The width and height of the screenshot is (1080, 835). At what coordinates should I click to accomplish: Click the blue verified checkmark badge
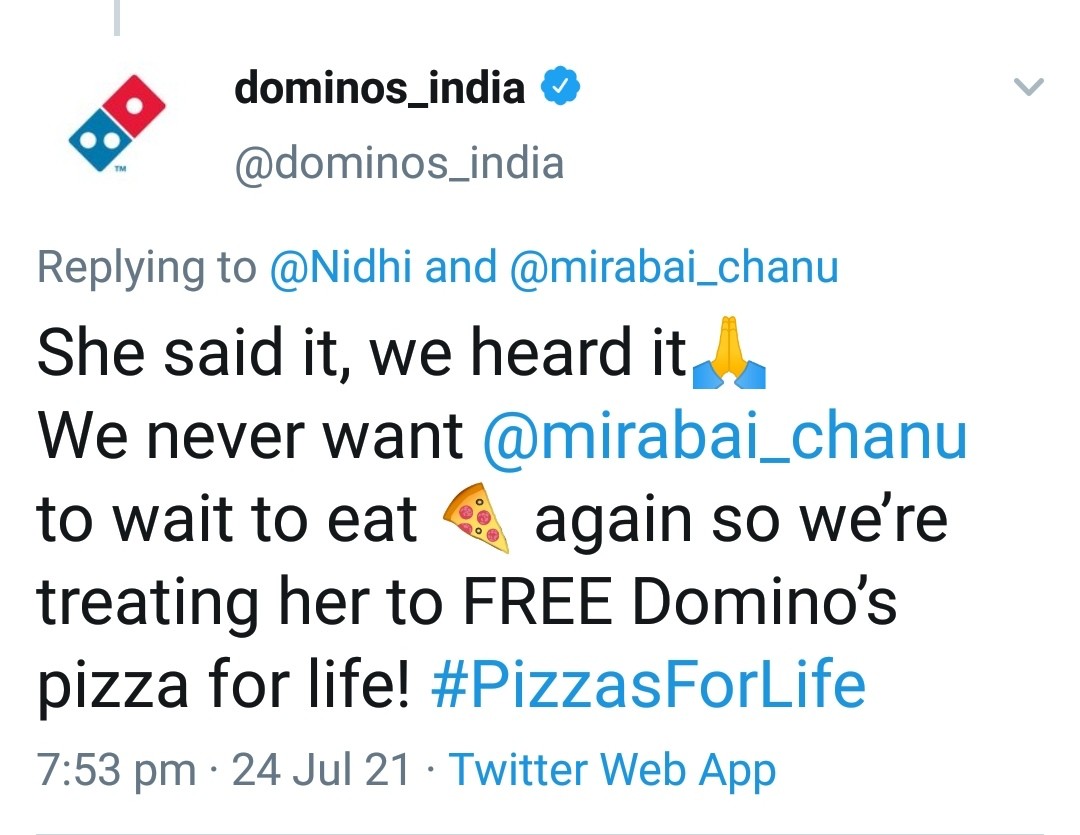[x=561, y=89]
